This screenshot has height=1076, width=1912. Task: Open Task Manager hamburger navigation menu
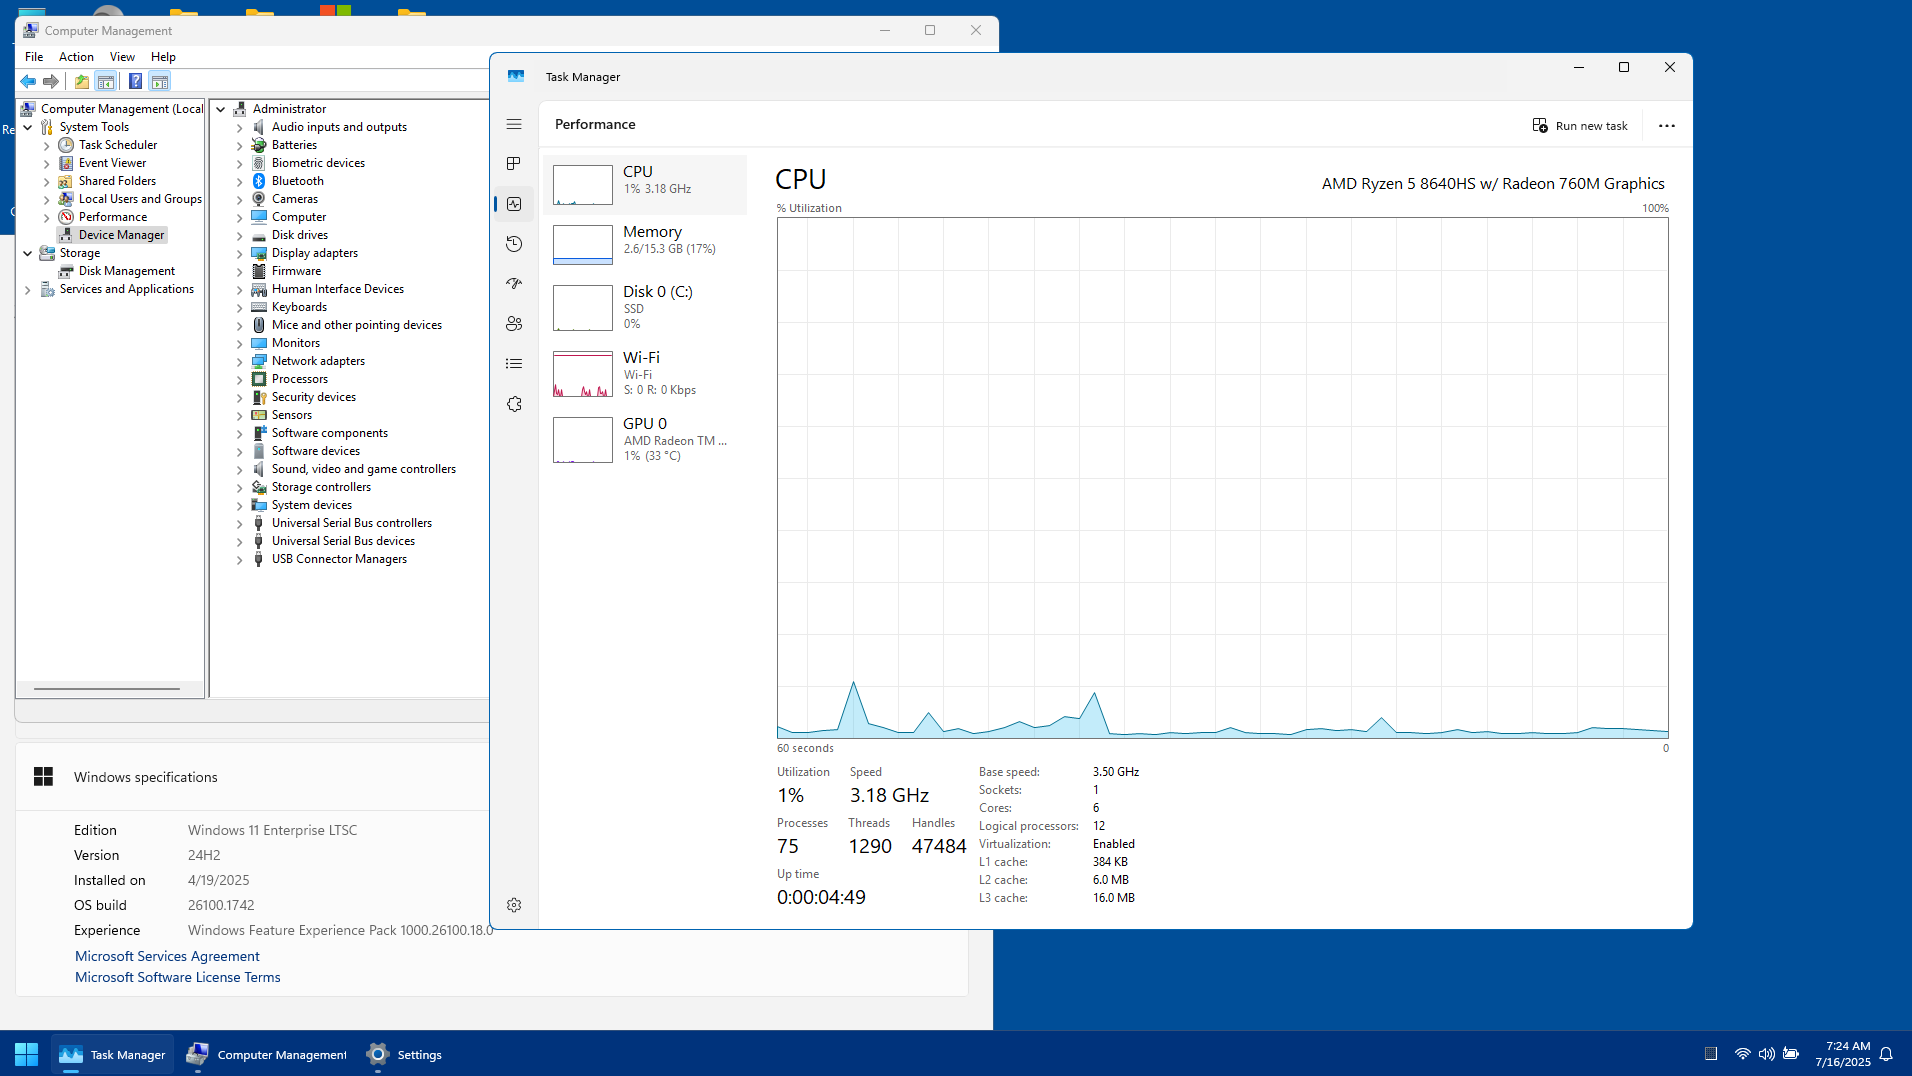coord(514,124)
